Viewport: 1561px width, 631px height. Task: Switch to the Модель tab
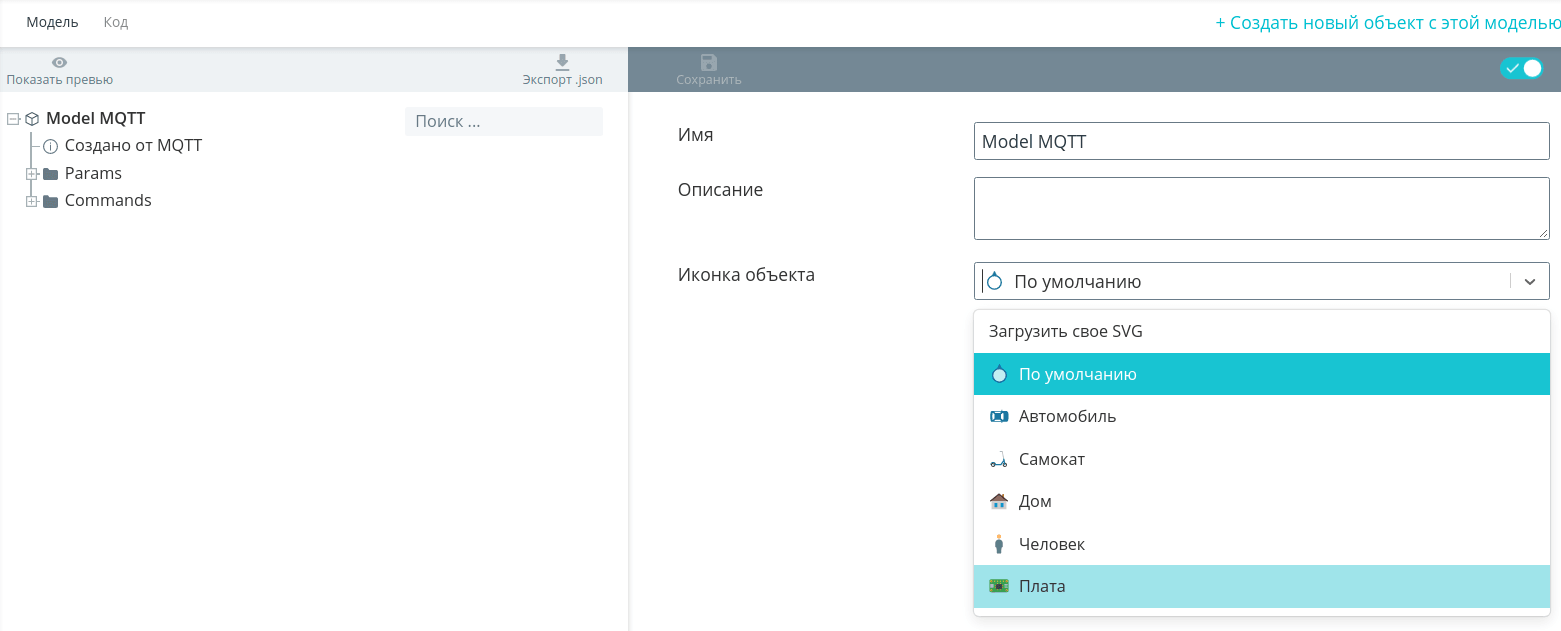coord(52,22)
